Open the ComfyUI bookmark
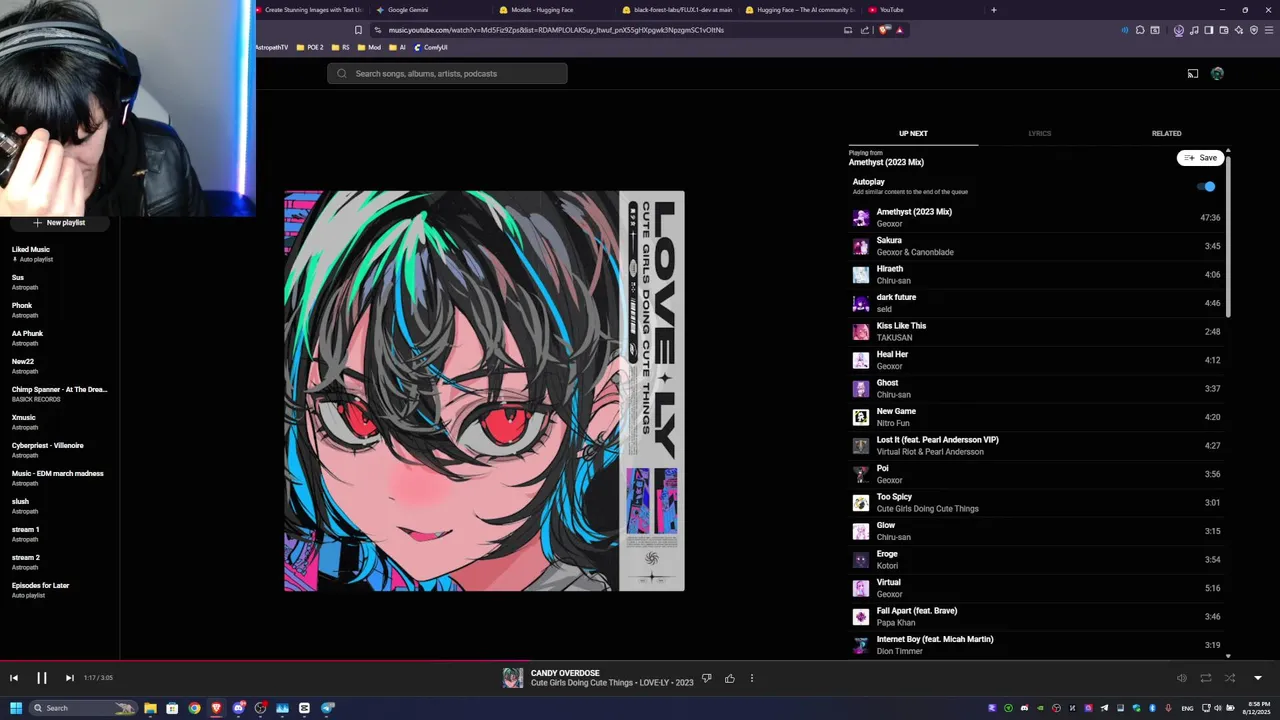The height and width of the screenshot is (720, 1280). click(x=431, y=47)
